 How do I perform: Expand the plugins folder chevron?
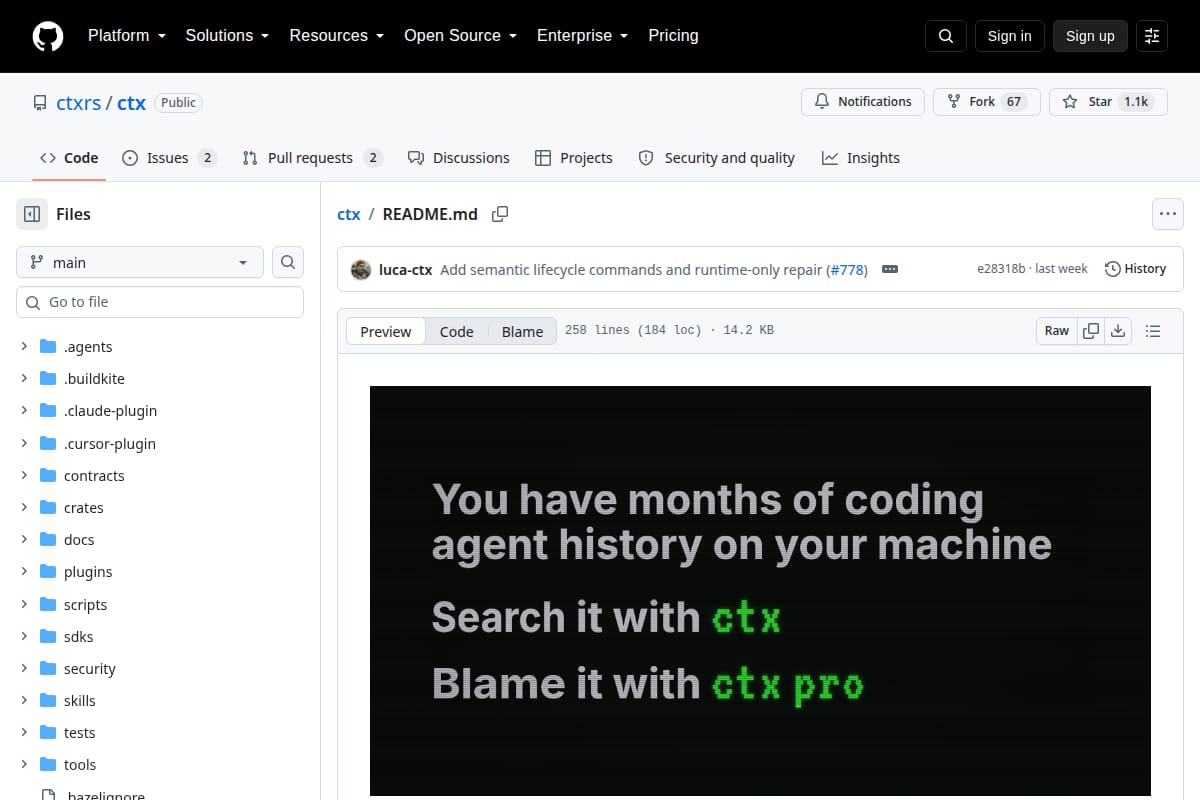pyautogui.click(x=24, y=572)
